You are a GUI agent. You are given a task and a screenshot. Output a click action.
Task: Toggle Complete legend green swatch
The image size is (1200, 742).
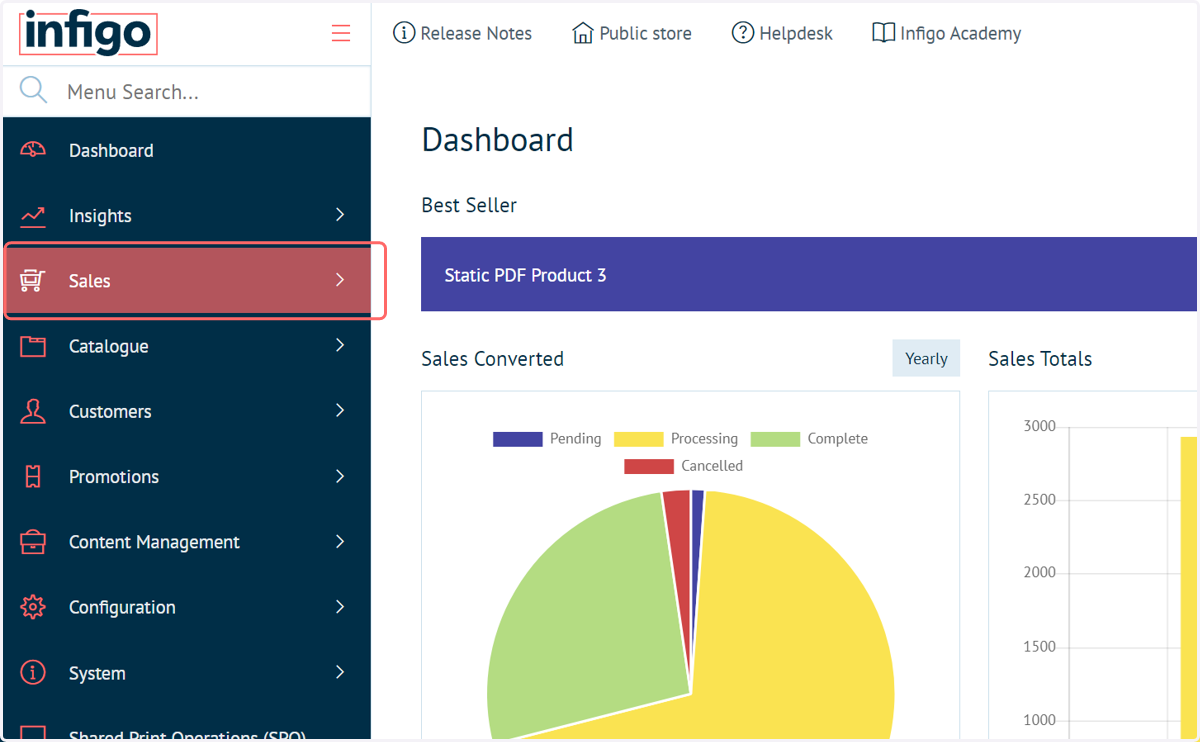coord(775,439)
